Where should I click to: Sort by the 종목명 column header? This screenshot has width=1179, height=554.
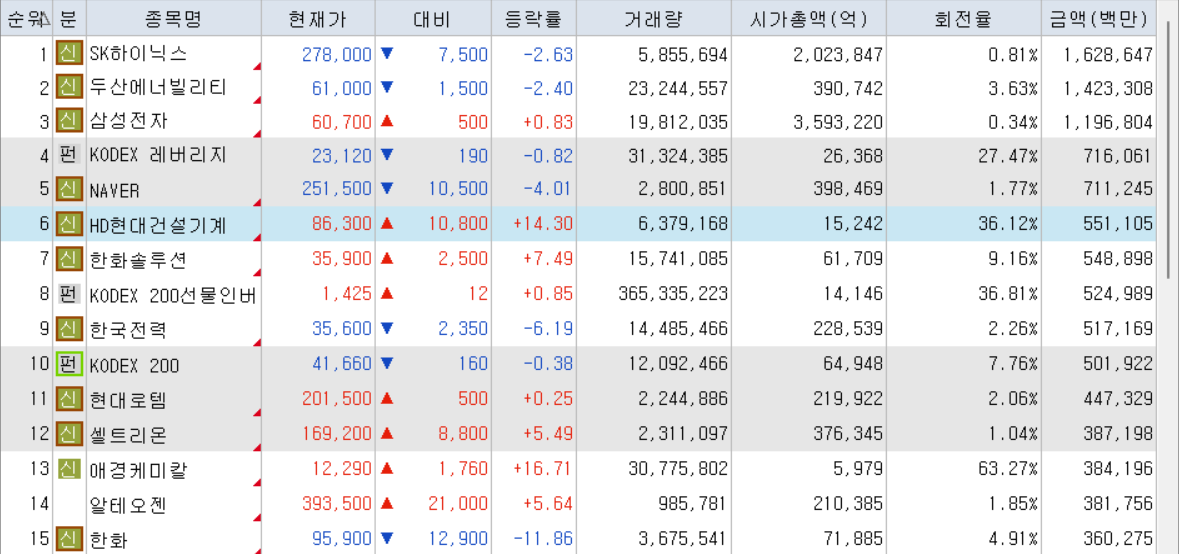tap(174, 18)
